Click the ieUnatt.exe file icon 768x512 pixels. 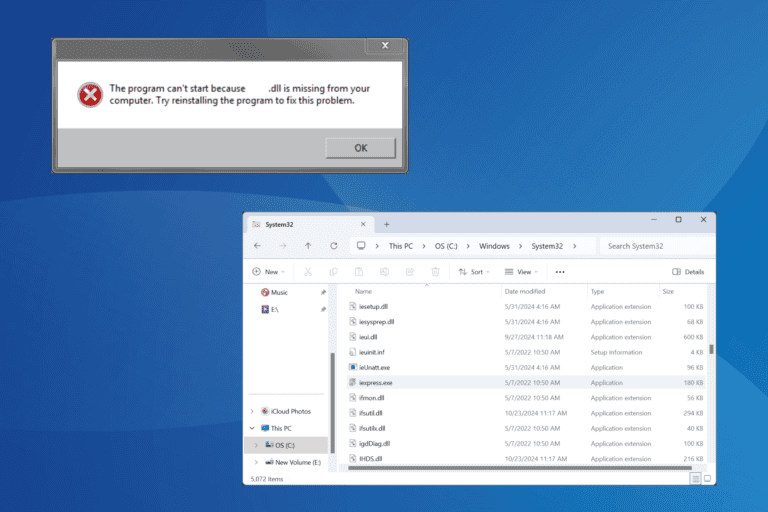(353, 367)
